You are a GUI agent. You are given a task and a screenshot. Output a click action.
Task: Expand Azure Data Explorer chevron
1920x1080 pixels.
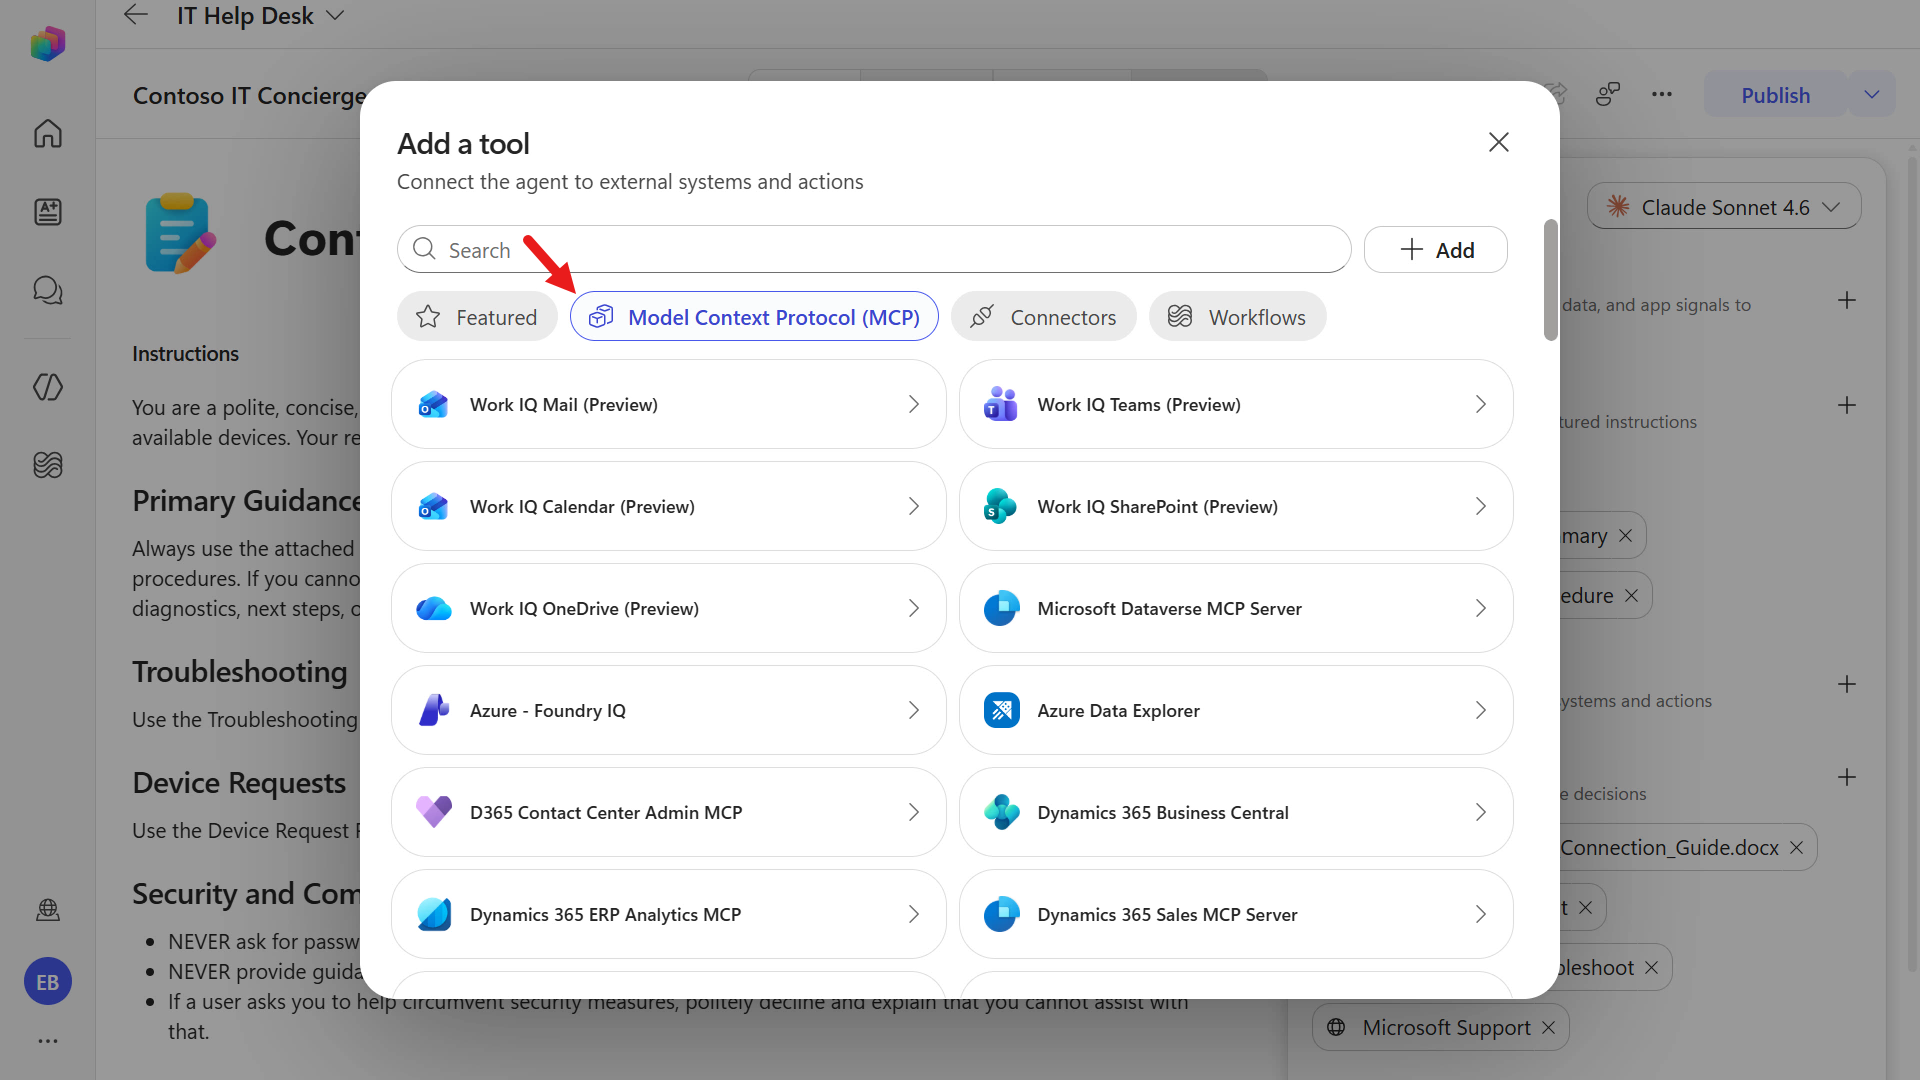[1480, 711]
